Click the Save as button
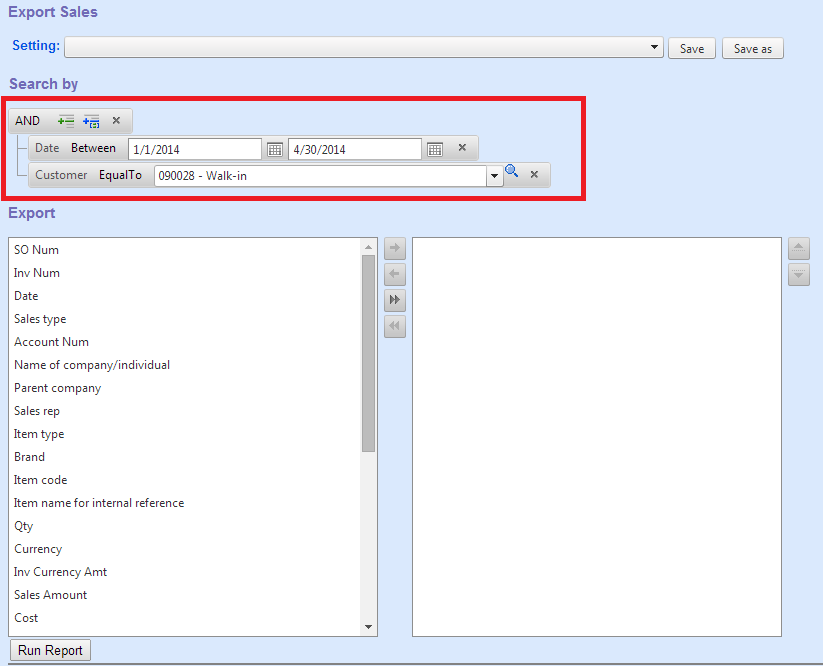 click(x=753, y=48)
